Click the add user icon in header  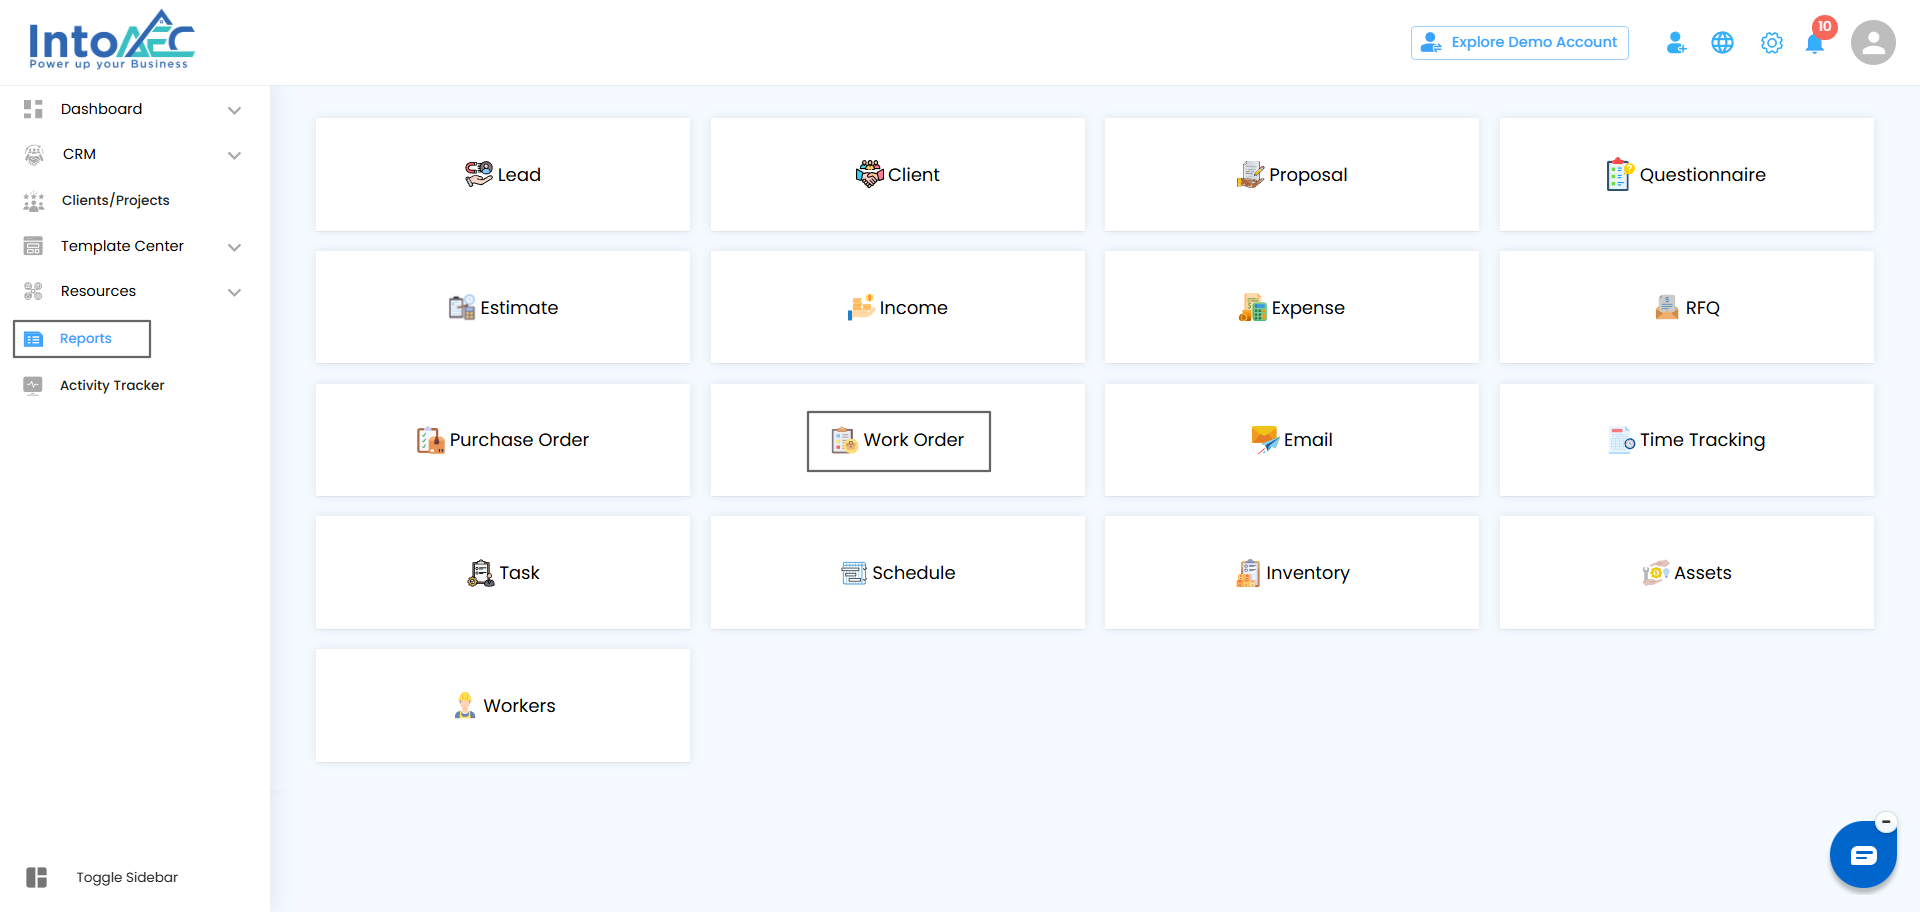(x=1676, y=43)
